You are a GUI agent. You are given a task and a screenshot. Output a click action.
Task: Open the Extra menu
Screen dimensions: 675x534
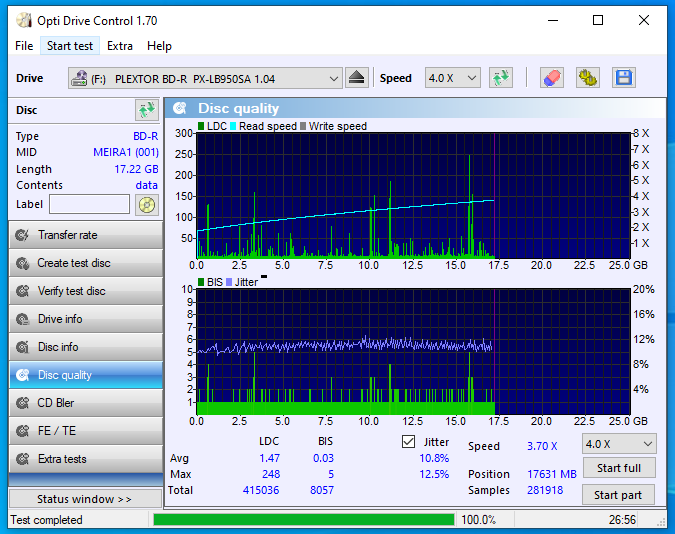(120, 46)
